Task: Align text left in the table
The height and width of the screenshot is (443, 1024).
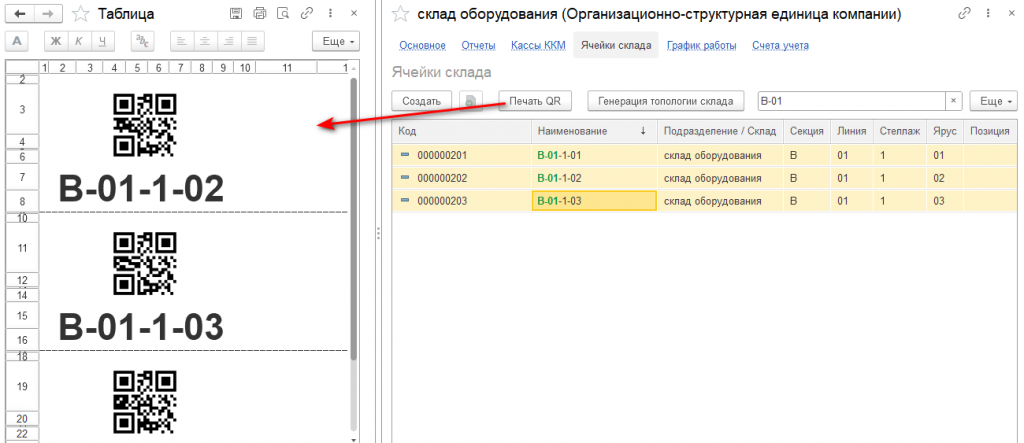Action: click(x=182, y=41)
